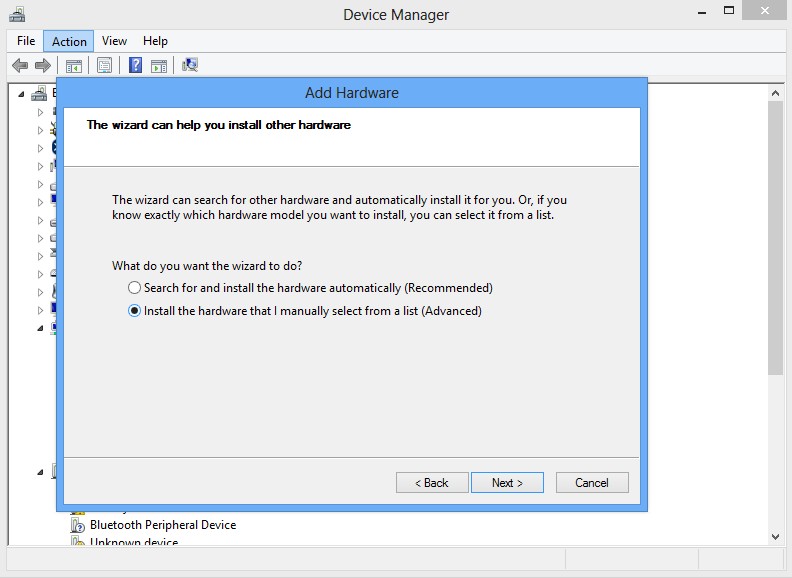Collapse the expanded category above Bluetooth Peripheral Device
The width and height of the screenshot is (792, 578).
(x=40, y=472)
